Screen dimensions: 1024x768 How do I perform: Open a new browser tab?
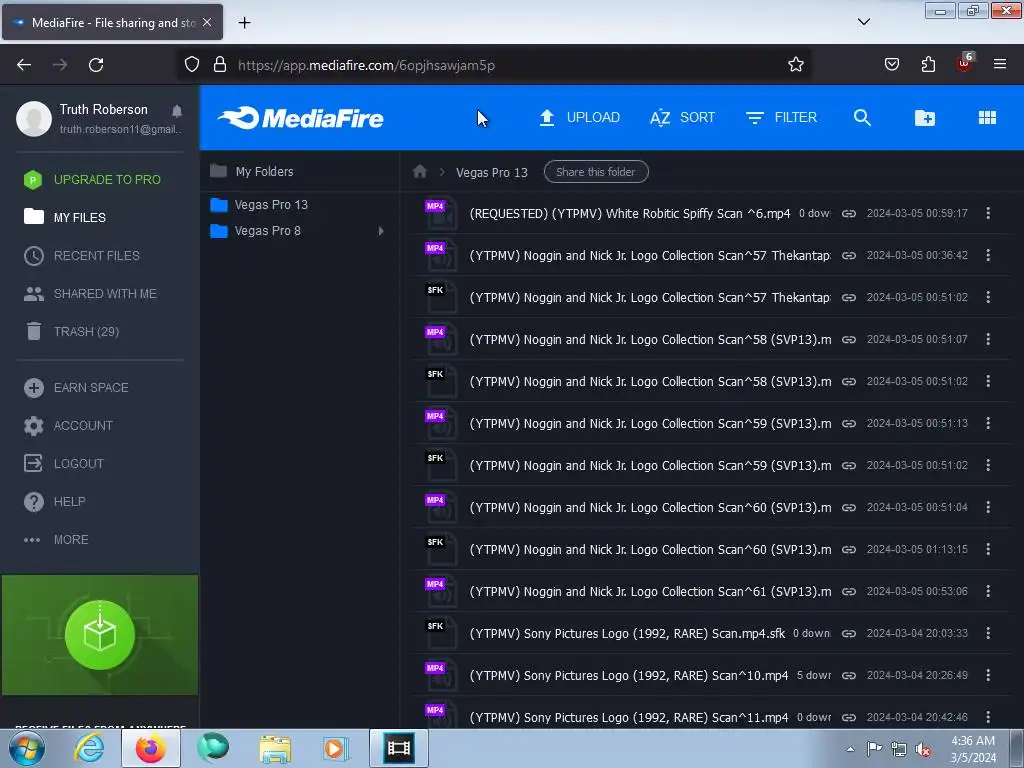click(244, 23)
